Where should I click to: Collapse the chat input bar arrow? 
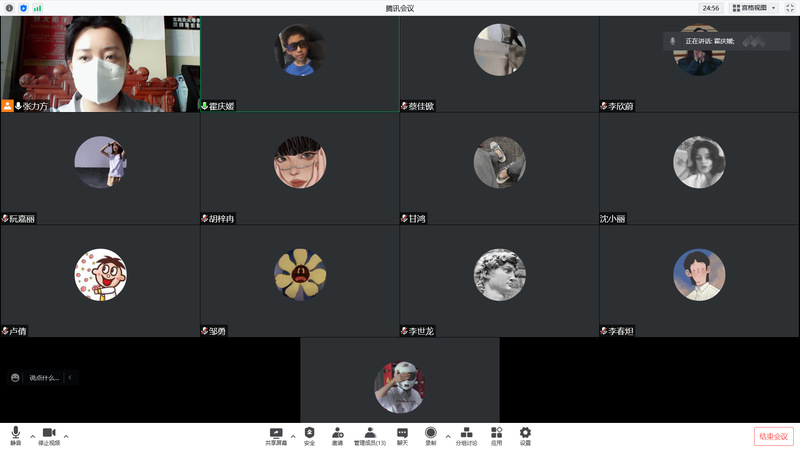coord(70,377)
